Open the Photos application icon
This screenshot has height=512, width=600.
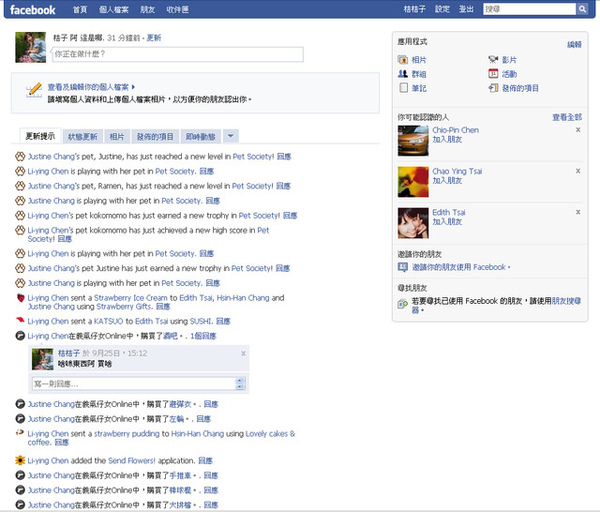[403, 60]
